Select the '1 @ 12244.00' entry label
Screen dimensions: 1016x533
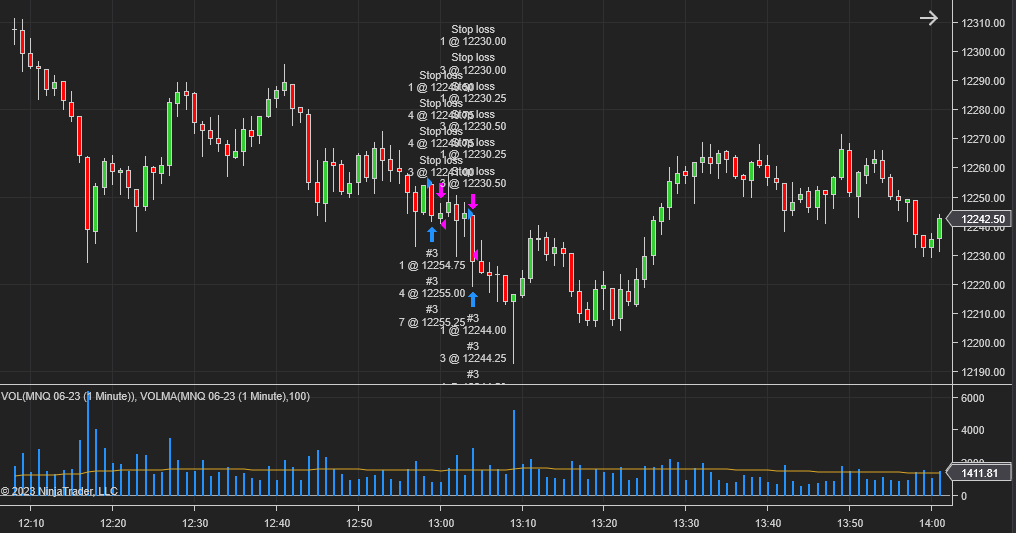[473, 330]
